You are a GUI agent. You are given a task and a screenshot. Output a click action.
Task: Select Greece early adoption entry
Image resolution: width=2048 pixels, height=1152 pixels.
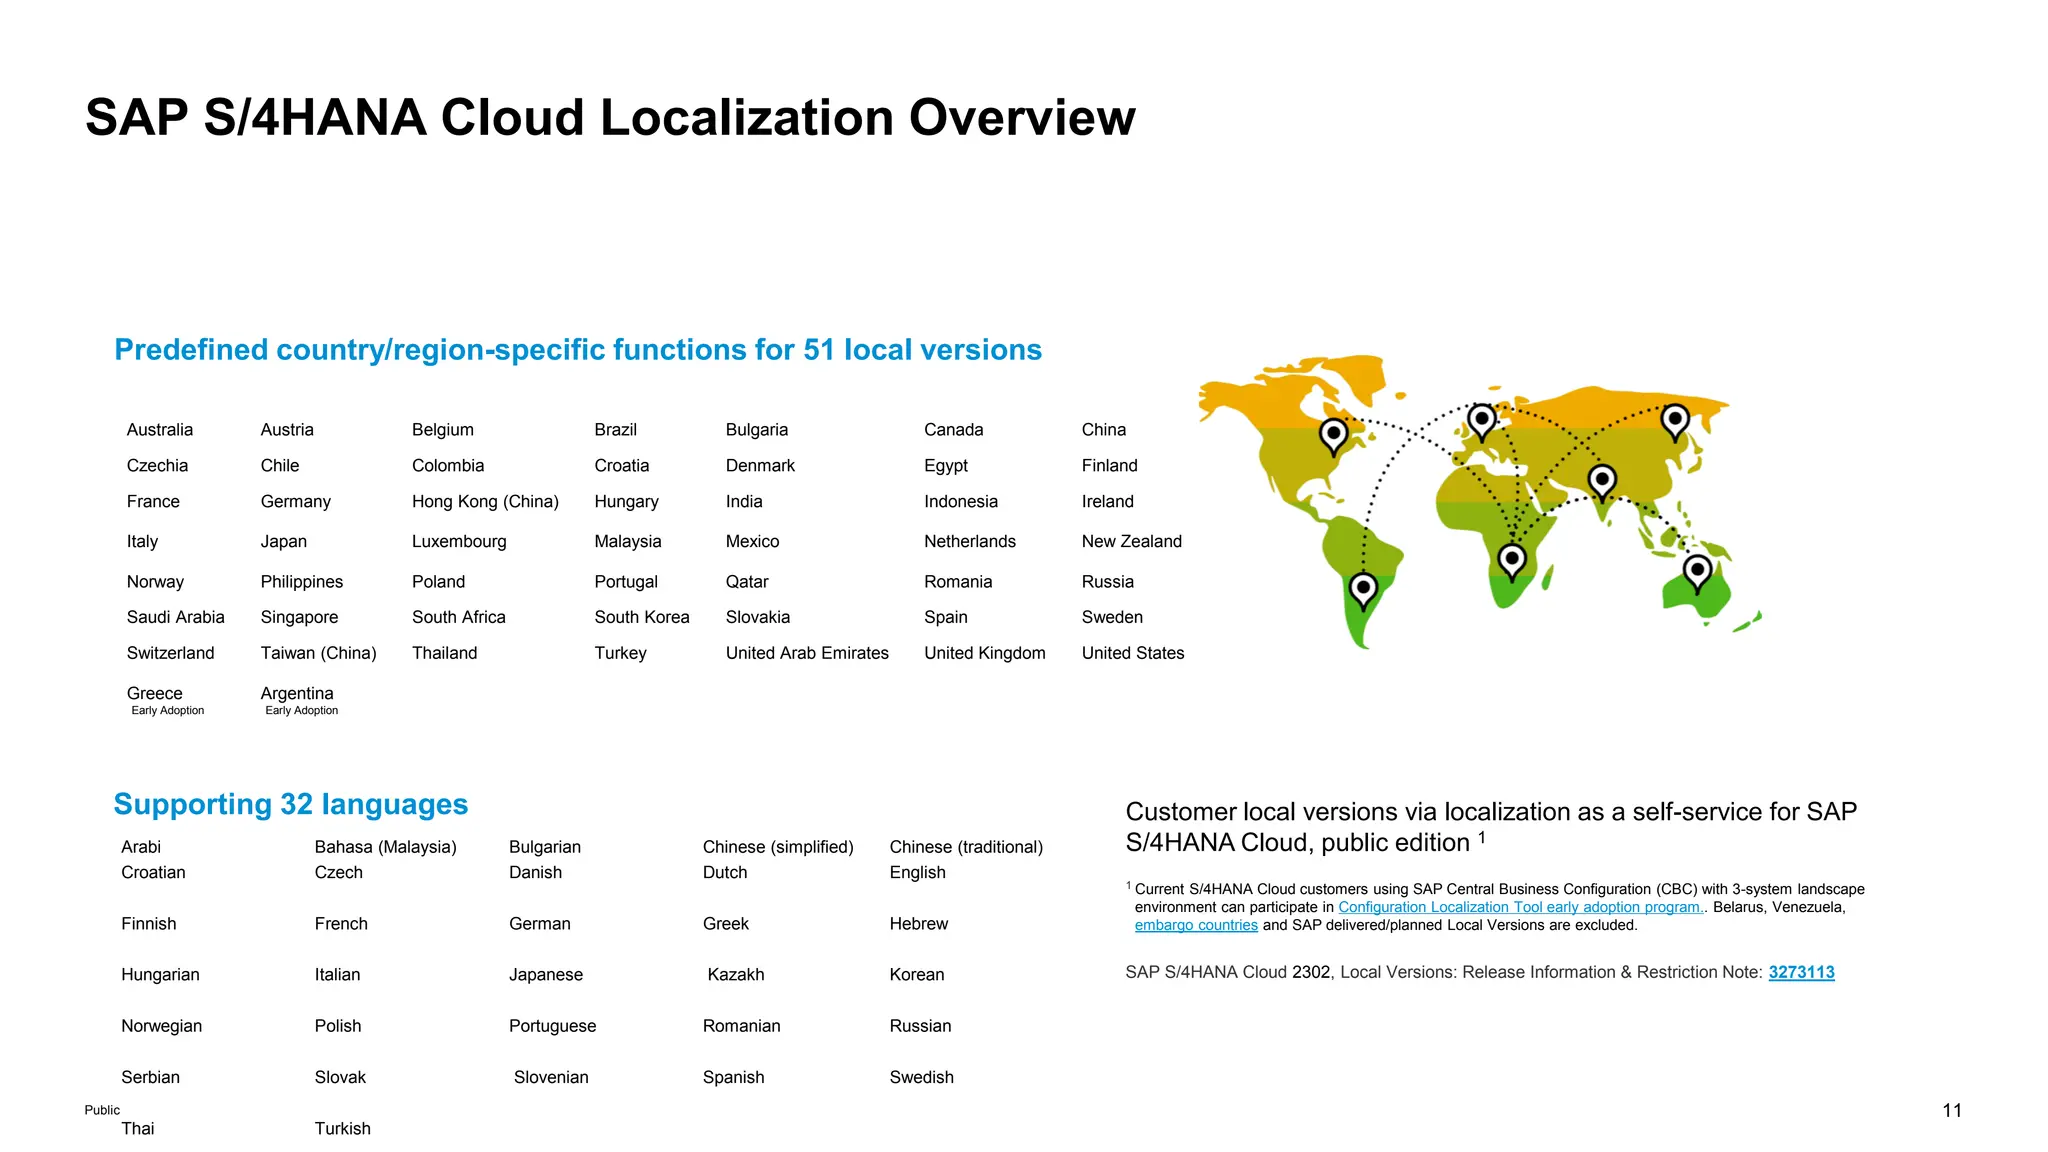click(165, 700)
